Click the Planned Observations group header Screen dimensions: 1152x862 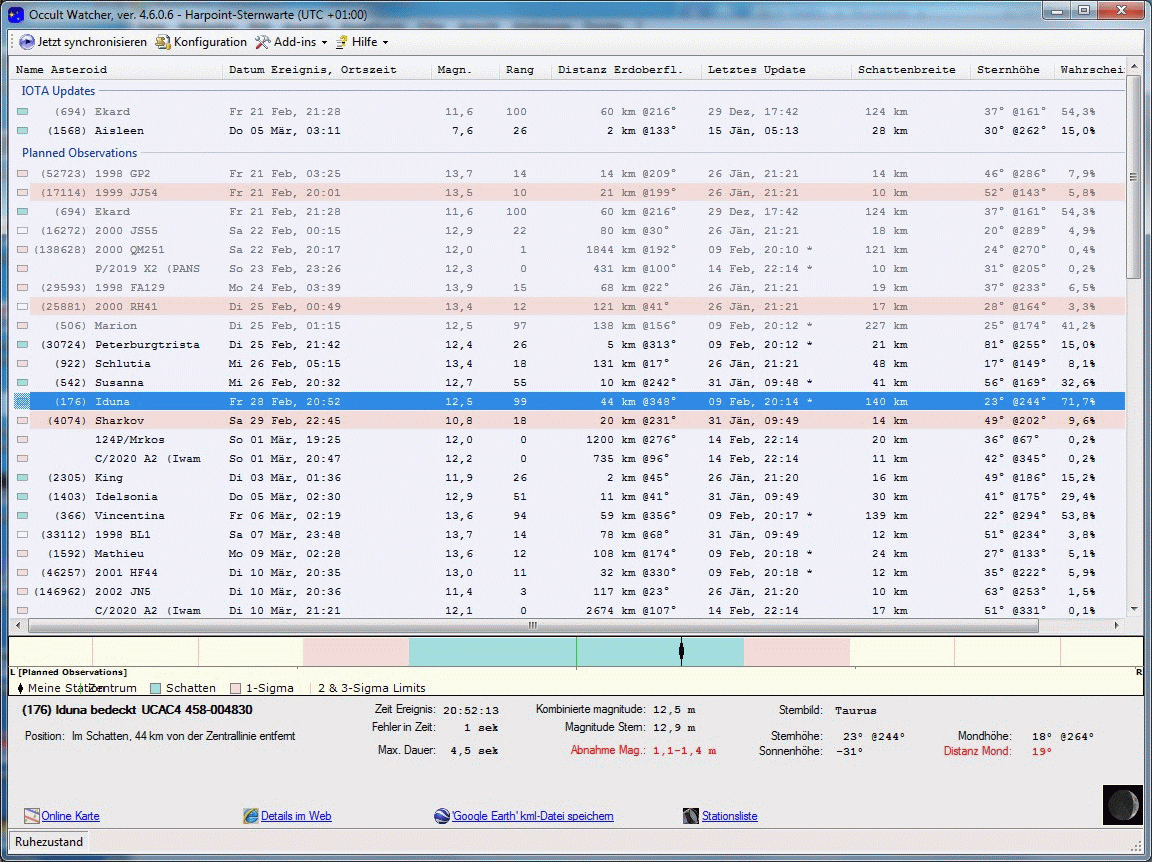coord(79,153)
